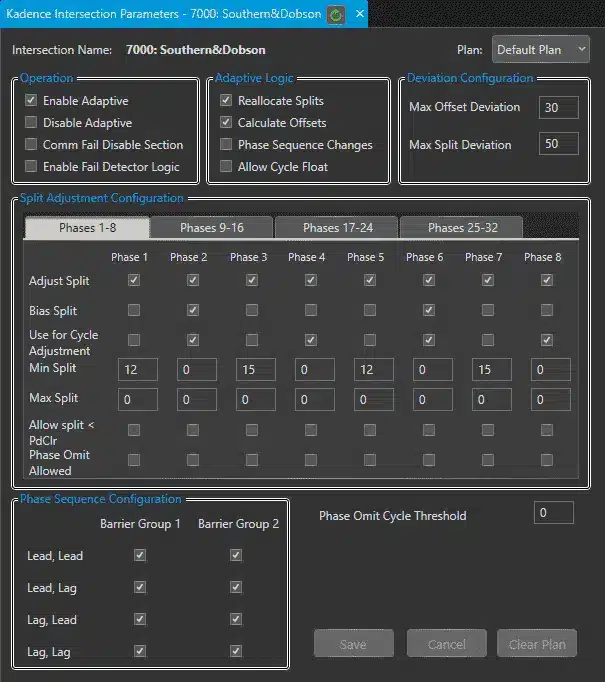The image size is (605, 682).
Task: Click the Phase 1 Min Split field
Action: pos(138,370)
